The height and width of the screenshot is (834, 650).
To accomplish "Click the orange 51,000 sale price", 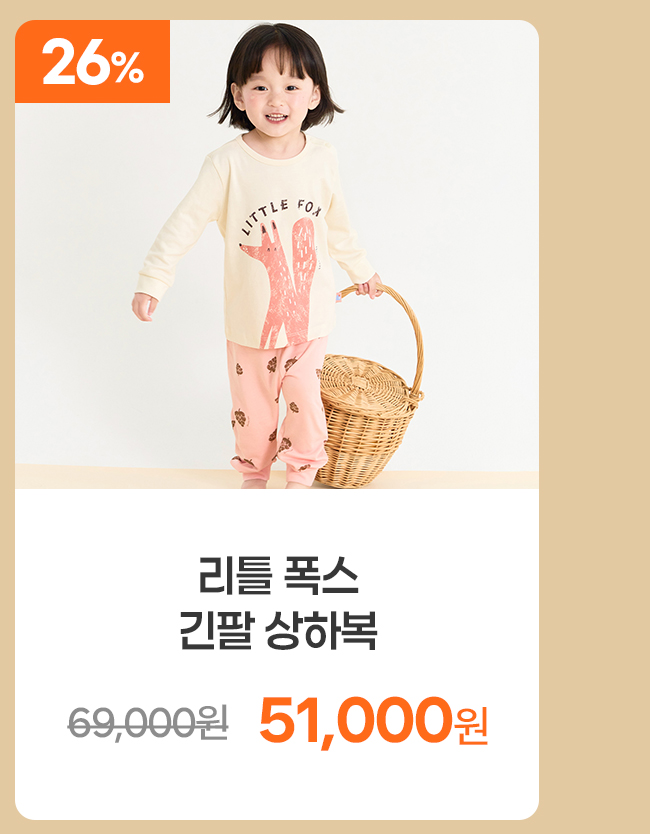I will pos(354,721).
